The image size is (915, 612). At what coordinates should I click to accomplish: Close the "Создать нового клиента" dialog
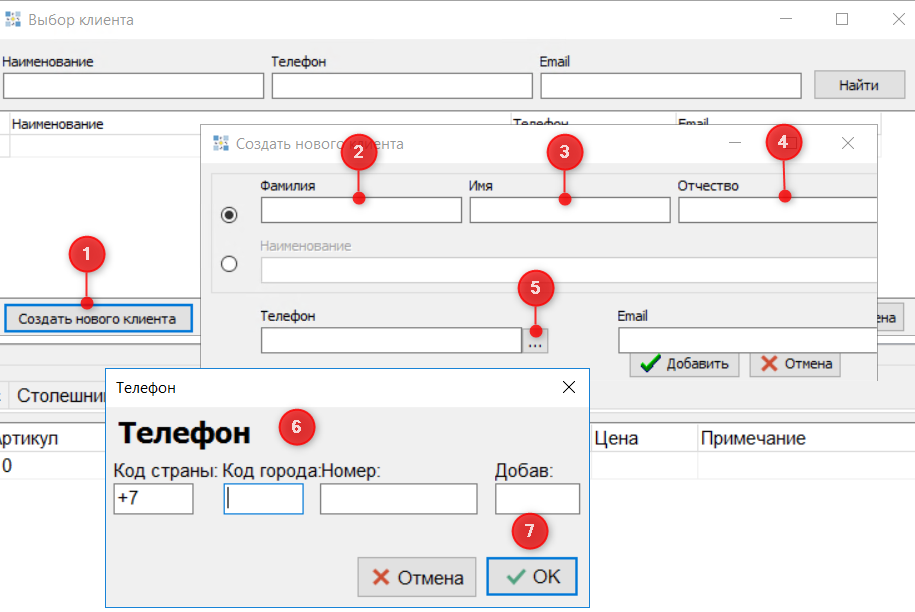pos(848,143)
